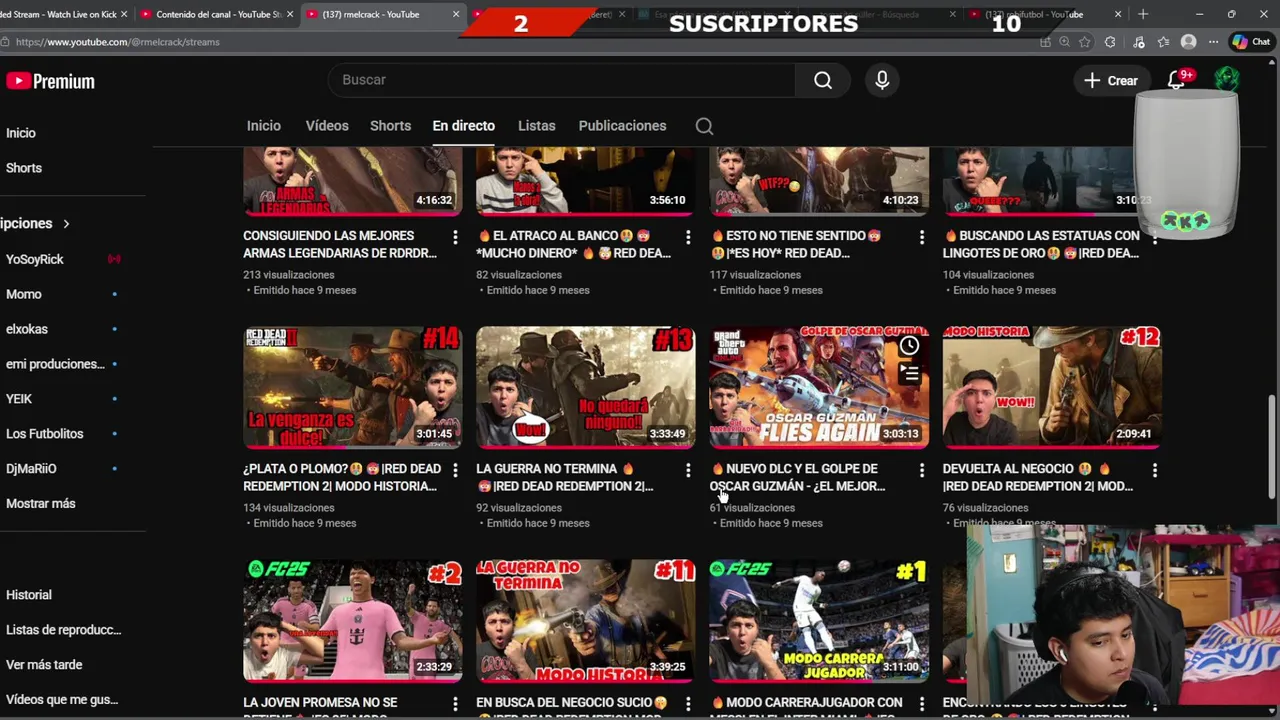Viewport: 1280px width, 720px height.
Task: Select En directo channel tab
Action: (x=463, y=126)
